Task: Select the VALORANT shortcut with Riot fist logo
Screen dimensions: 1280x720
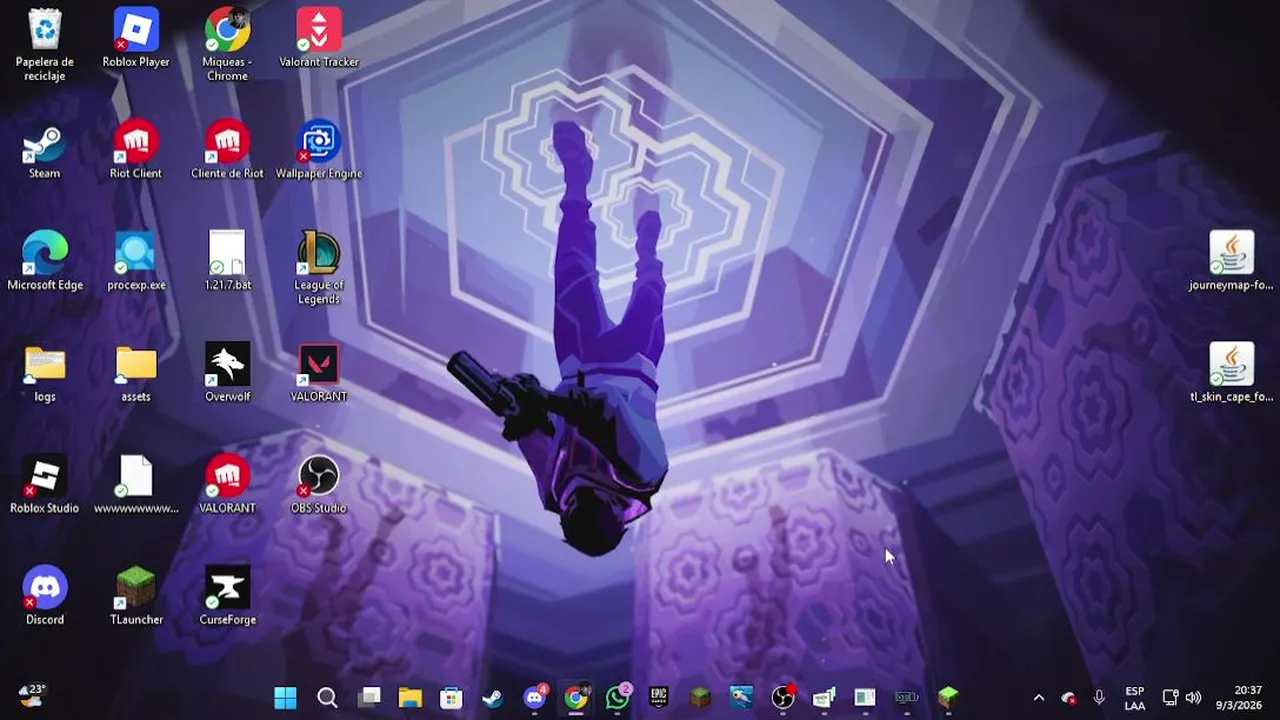Action: [227, 484]
